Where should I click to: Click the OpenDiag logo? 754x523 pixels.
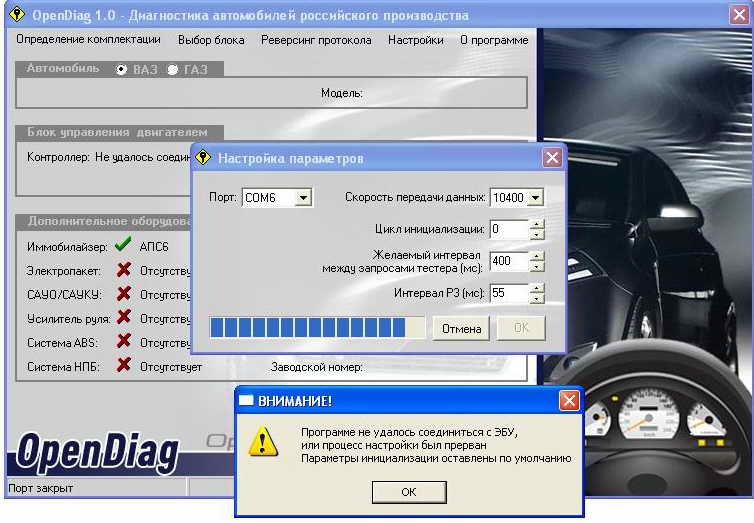tap(98, 452)
